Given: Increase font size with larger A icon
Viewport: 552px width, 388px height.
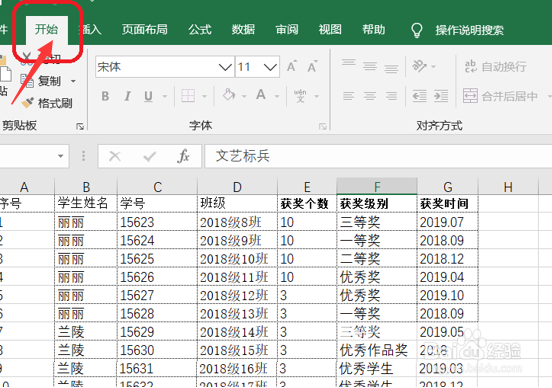Looking at the screenshot, I should [291, 66].
